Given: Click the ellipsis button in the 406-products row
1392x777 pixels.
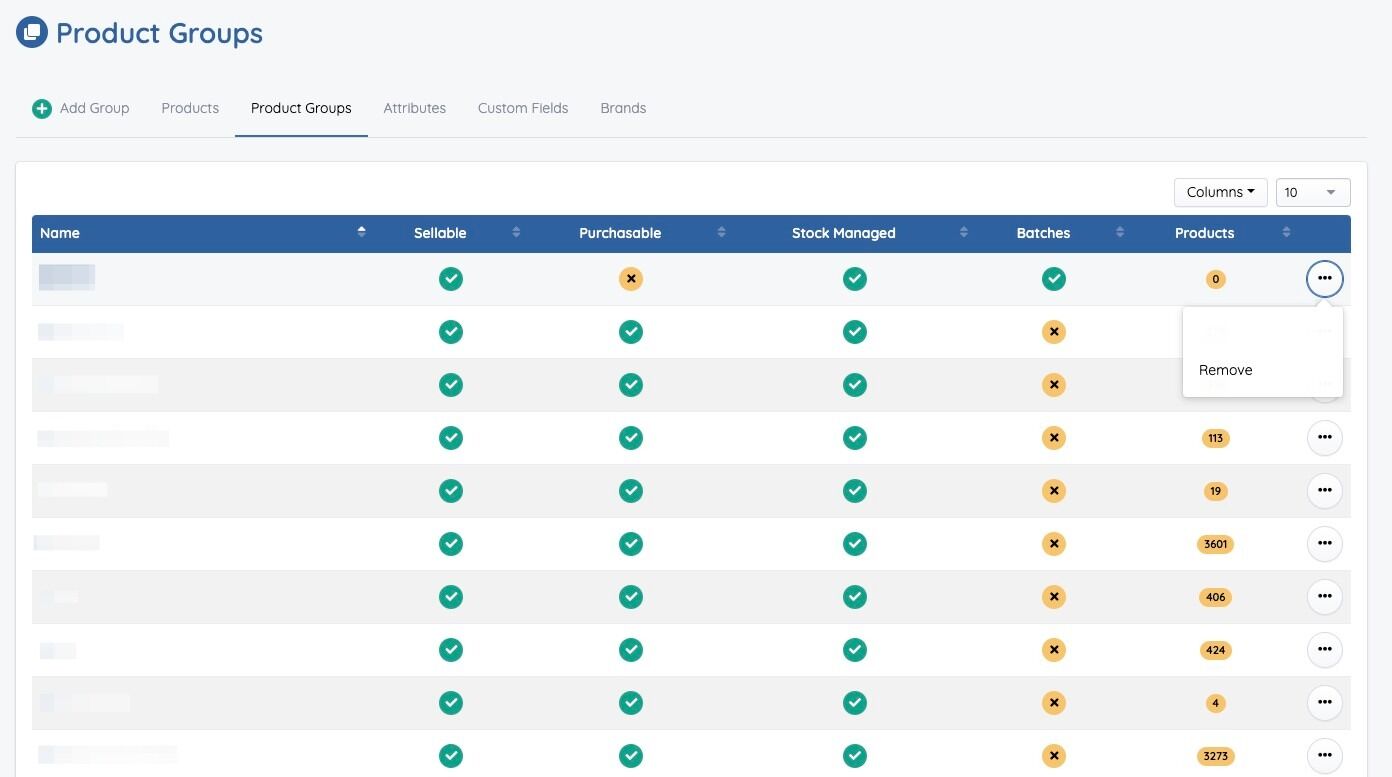Looking at the screenshot, I should (x=1324, y=597).
